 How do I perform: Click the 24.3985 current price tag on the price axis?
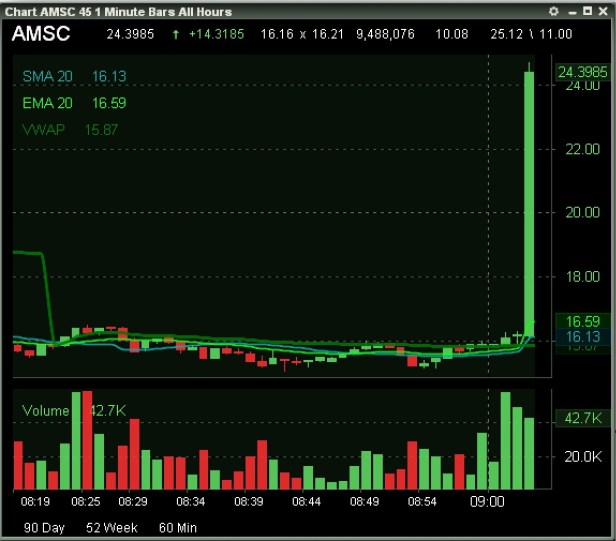click(x=583, y=72)
